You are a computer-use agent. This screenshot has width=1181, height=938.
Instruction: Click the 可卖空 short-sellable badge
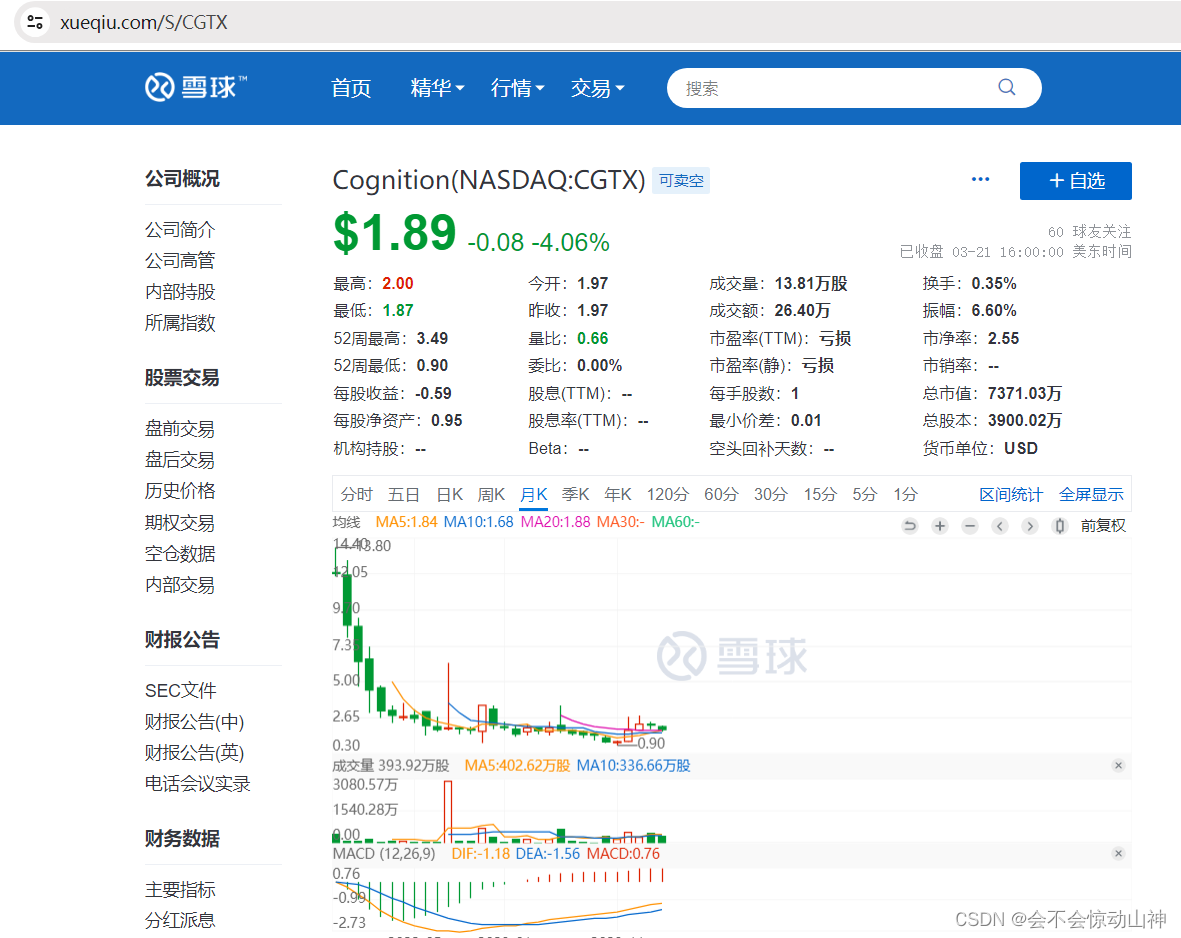pos(681,181)
